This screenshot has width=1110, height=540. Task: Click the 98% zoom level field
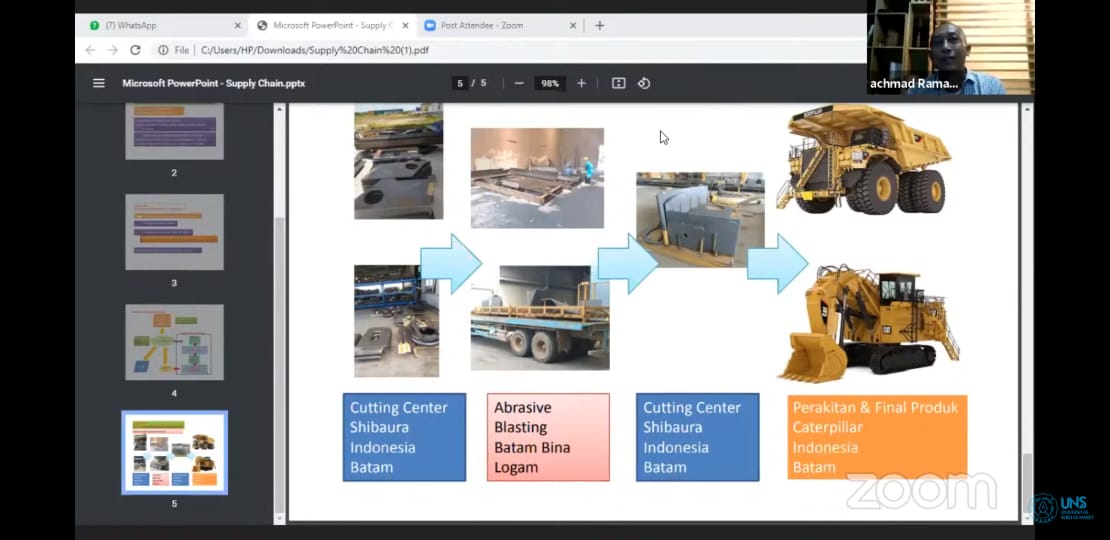click(550, 83)
